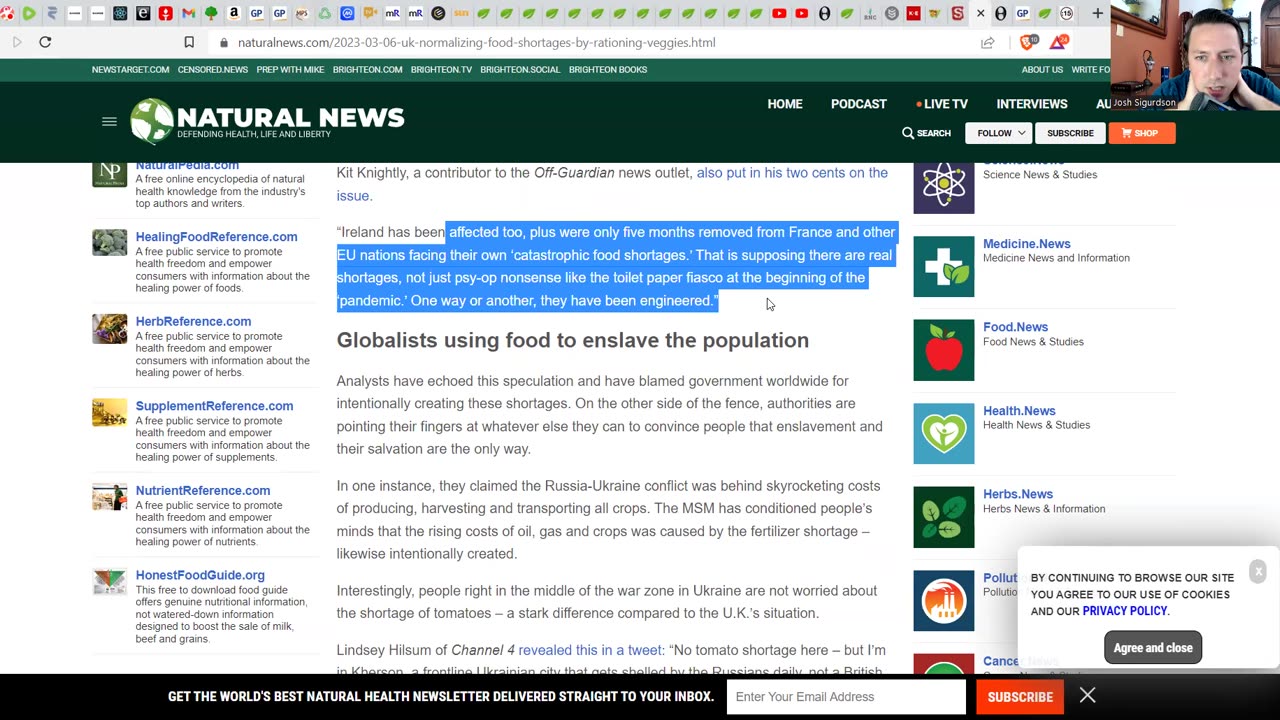Image resolution: width=1280 pixels, height=720 pixels.
Task: Open the hamburger menu beside Natural News logo
Action: tap(109, 122)
